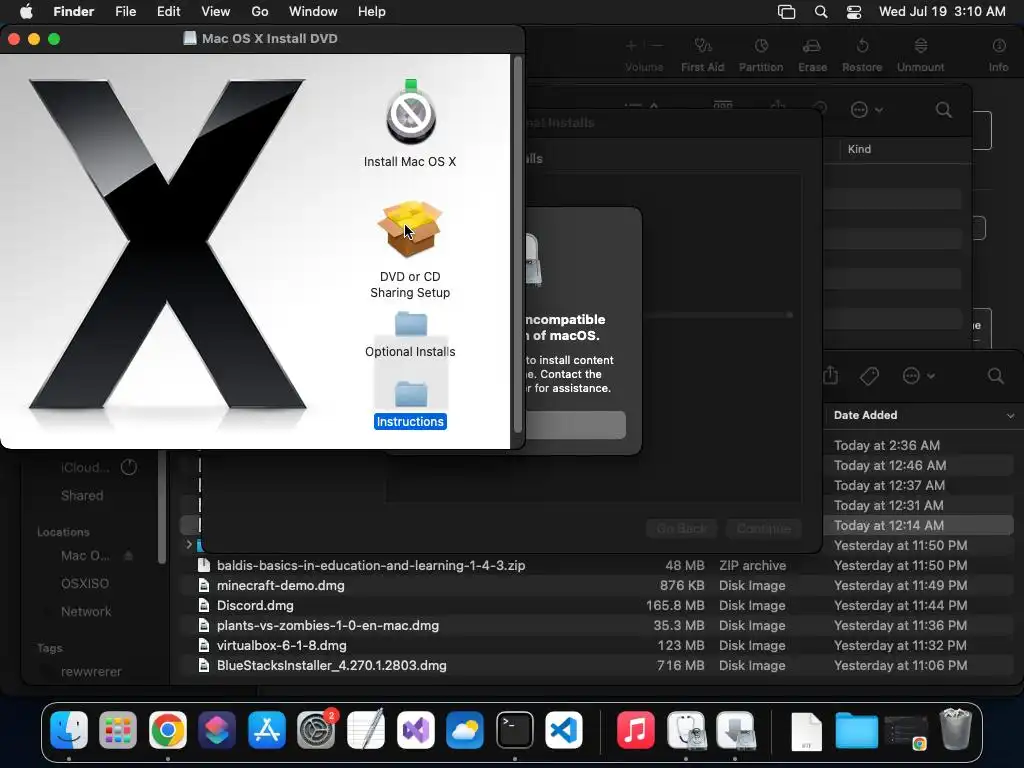Click the Date Added column header
Viewport: 1024px width, 768px height.
(865, 415)
